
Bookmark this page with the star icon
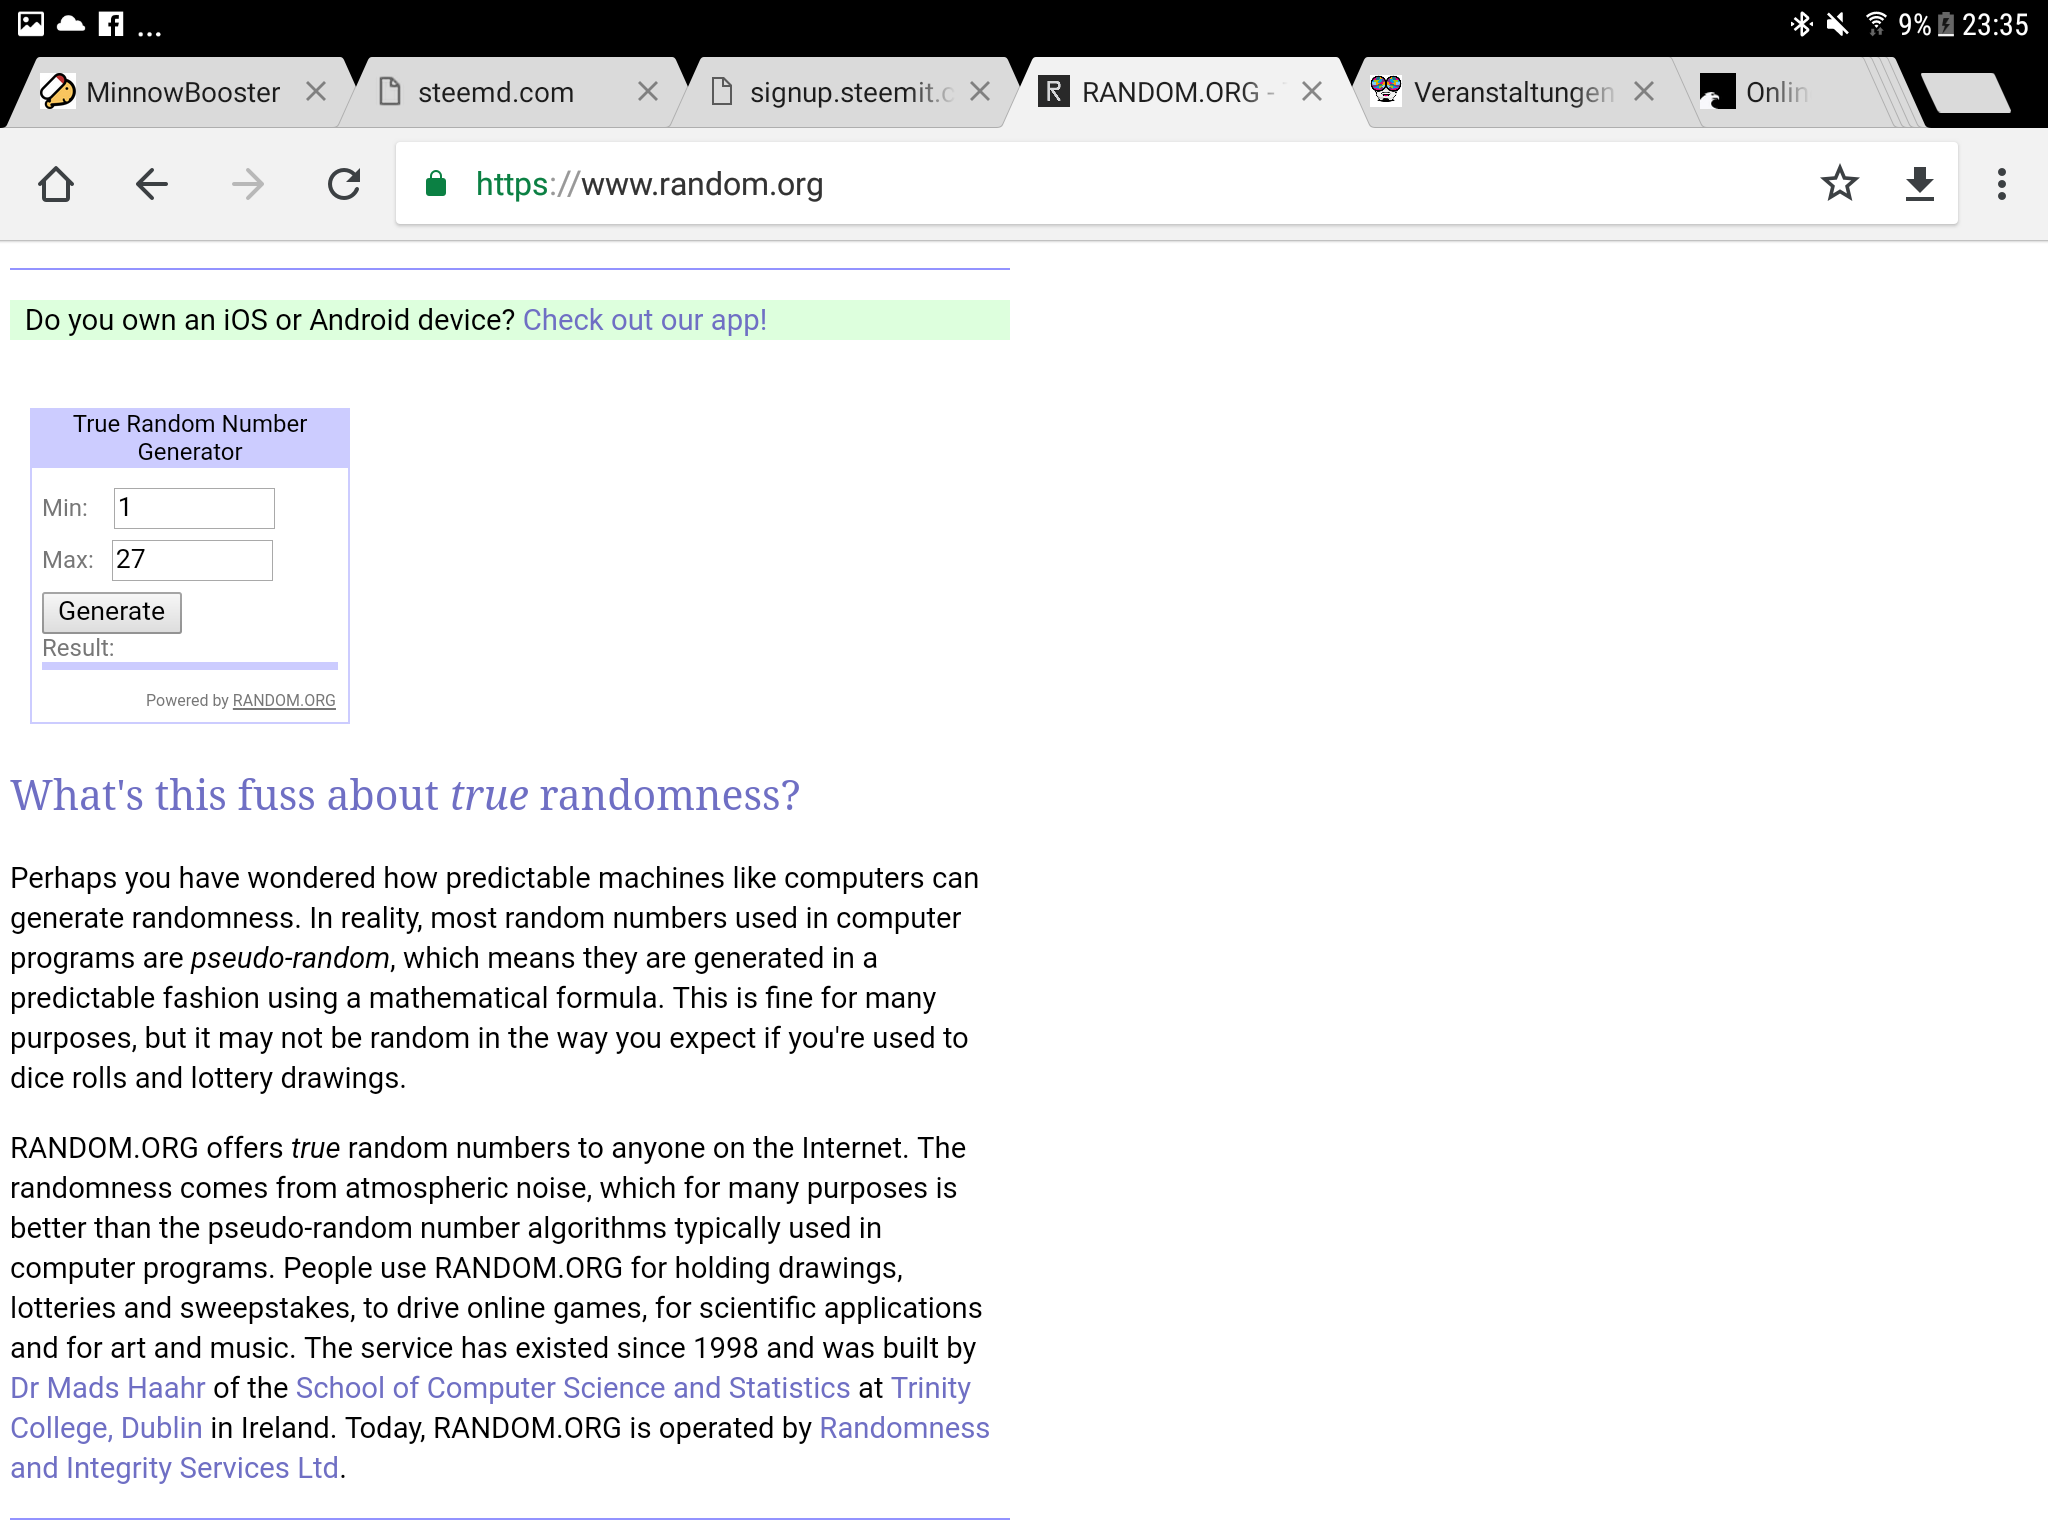pyautogui.click(x=1839, y=184)
